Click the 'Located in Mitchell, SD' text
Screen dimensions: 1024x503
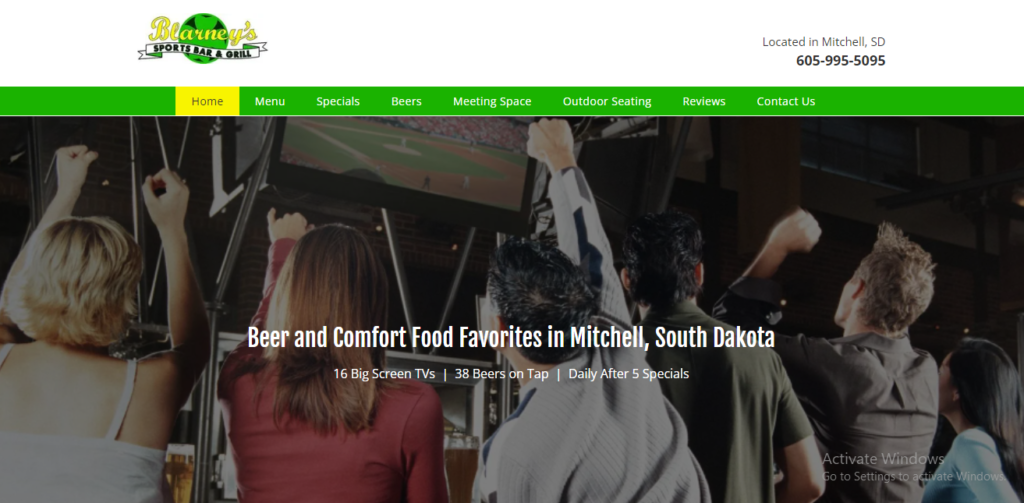(x=824, y=42)
